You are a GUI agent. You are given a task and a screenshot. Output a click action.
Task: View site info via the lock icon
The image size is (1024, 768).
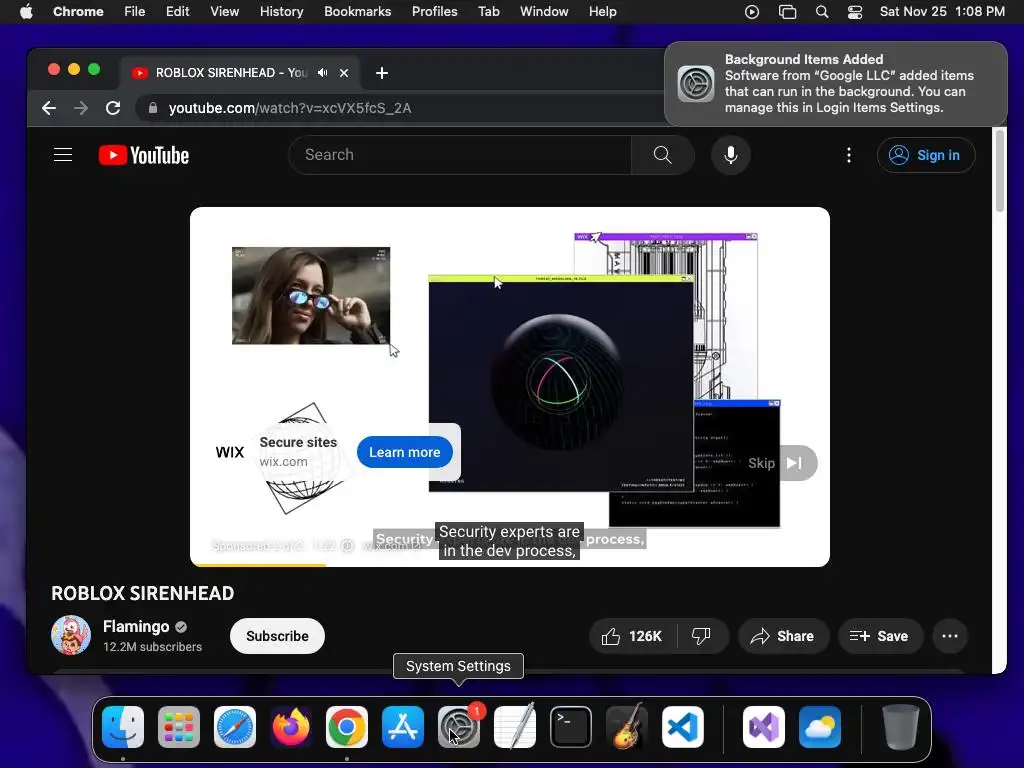(153, 108)
